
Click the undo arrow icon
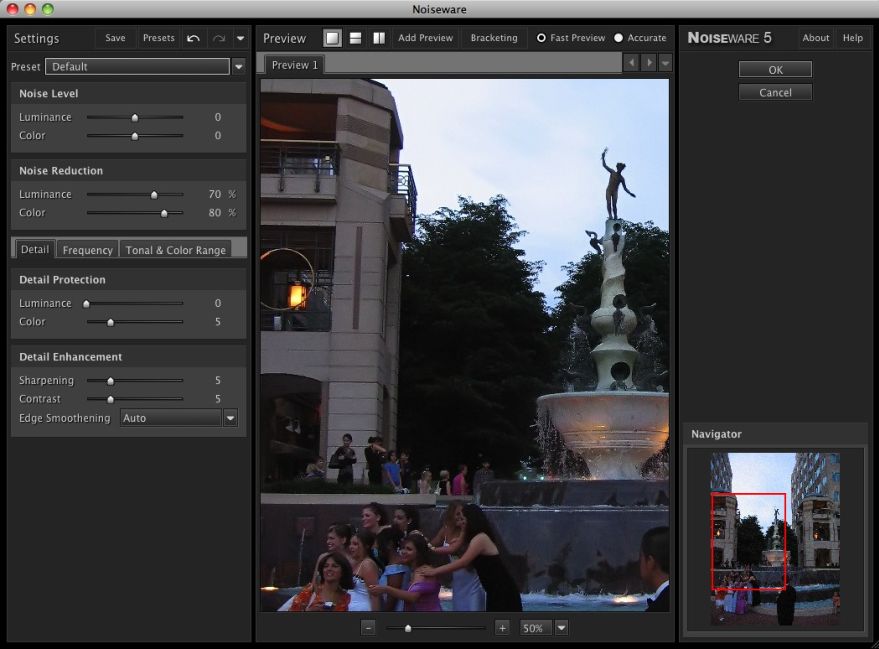click(x=193, y=38)
